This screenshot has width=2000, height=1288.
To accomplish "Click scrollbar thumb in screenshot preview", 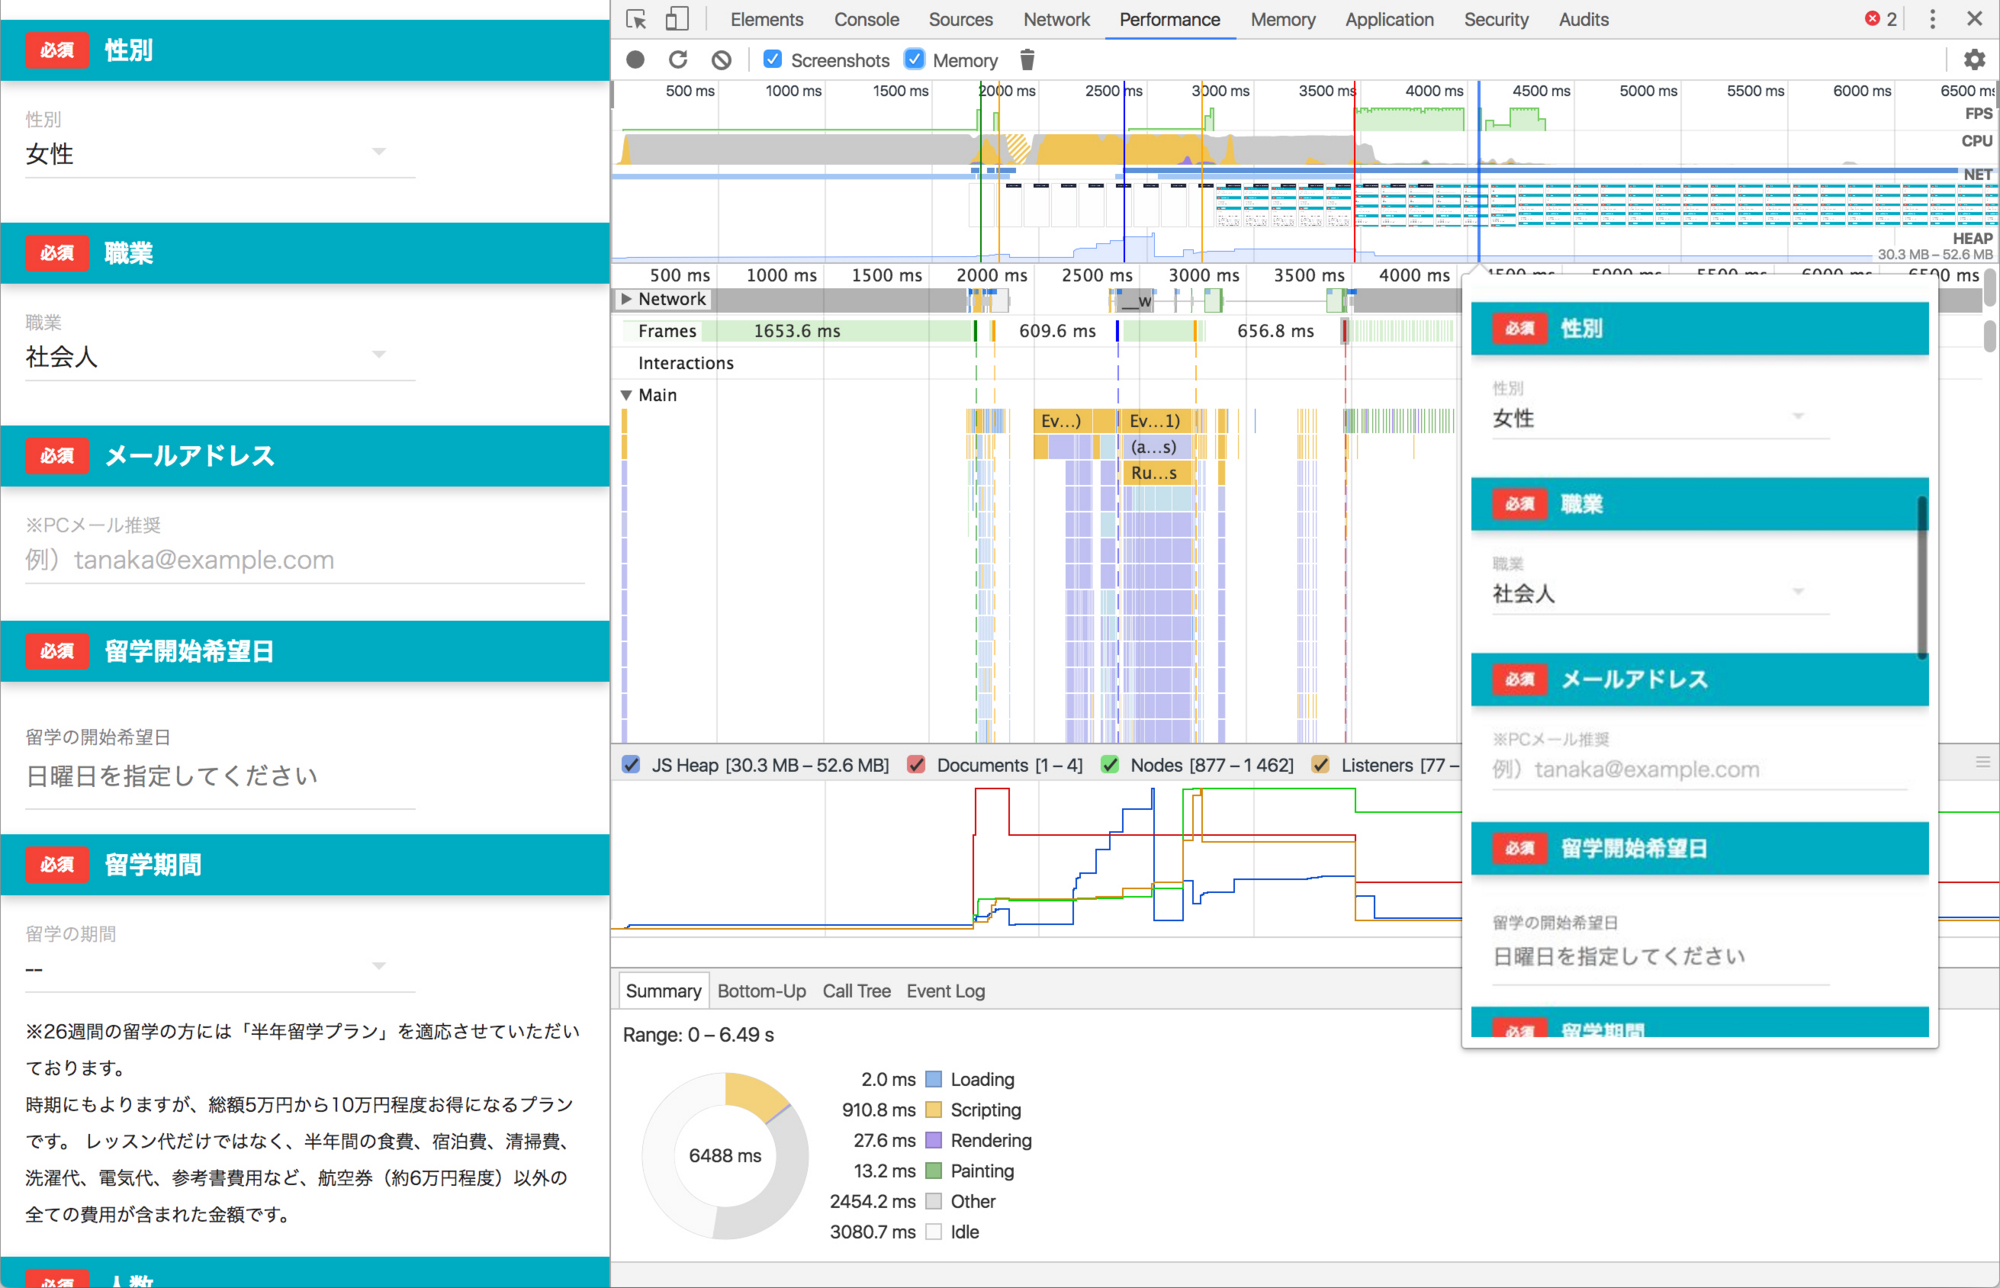I will pyautogui.click(x=1922, y=578).
